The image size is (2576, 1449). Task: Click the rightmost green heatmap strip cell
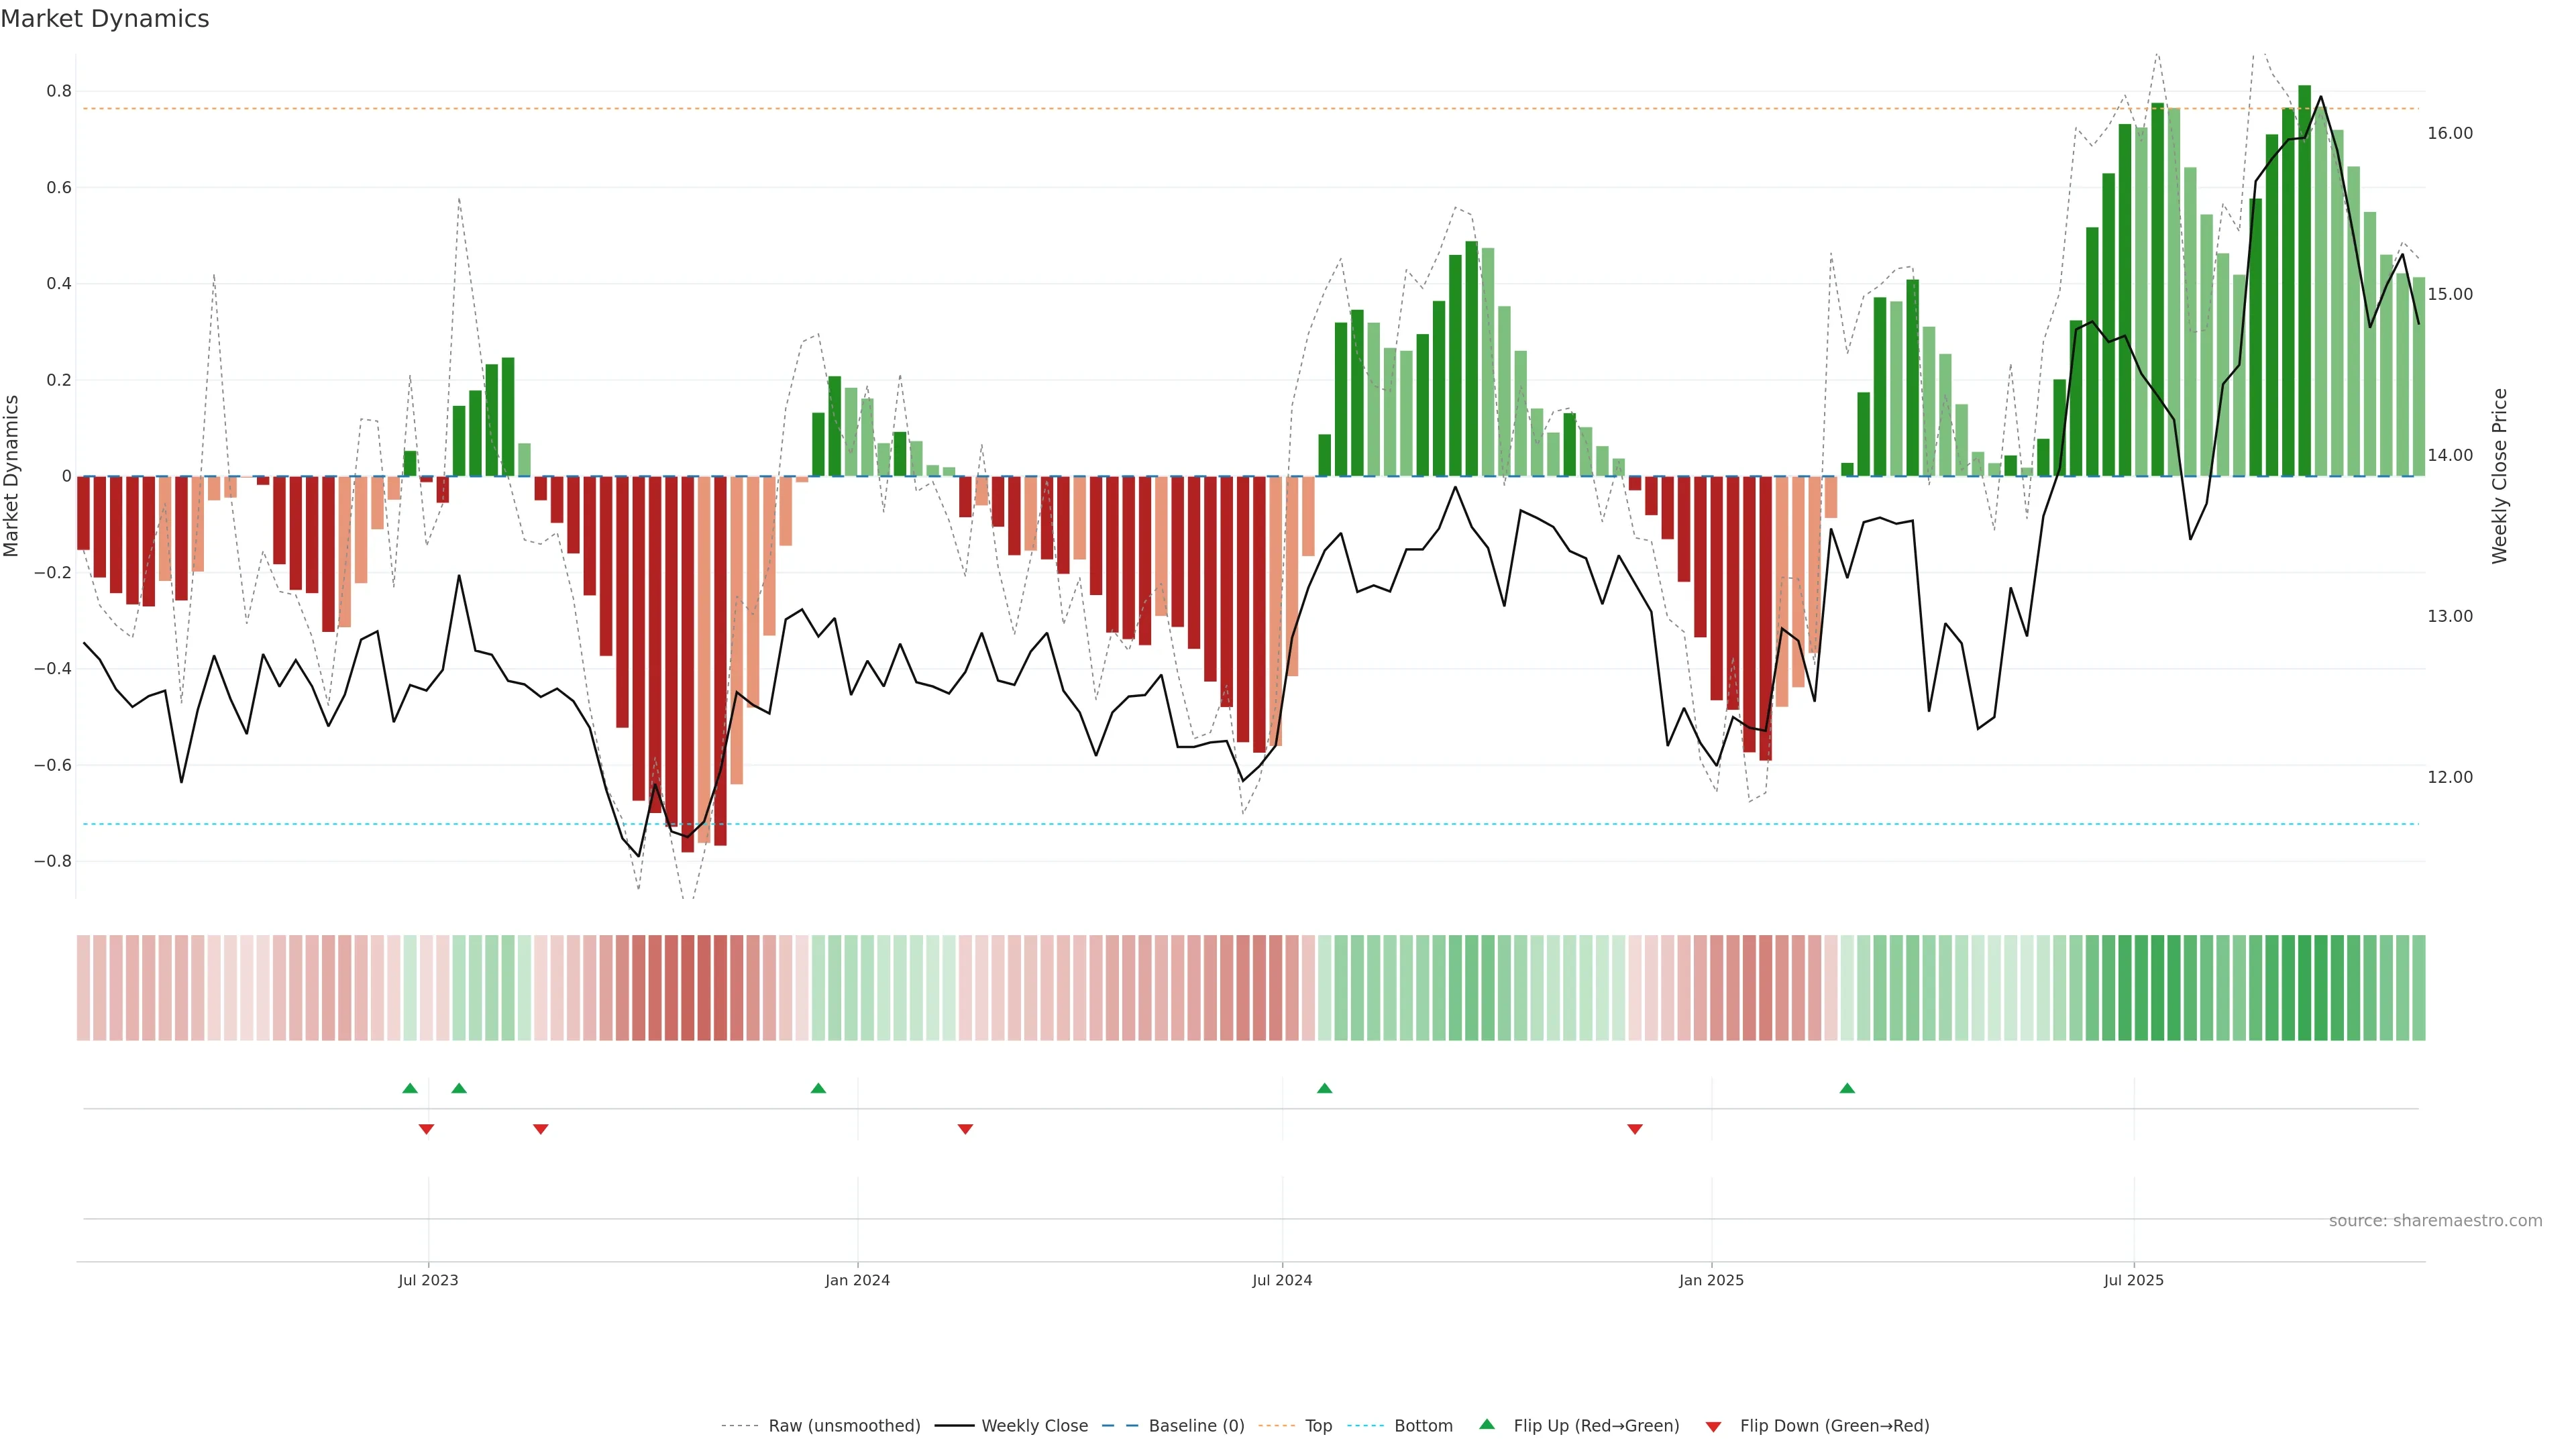click(x=2418, y=987)
